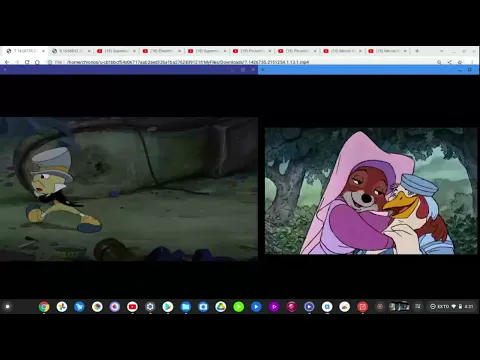Screen dimensions: 480x360
Task: Open the YouTube app on the shelf
Action: [132, 307]
